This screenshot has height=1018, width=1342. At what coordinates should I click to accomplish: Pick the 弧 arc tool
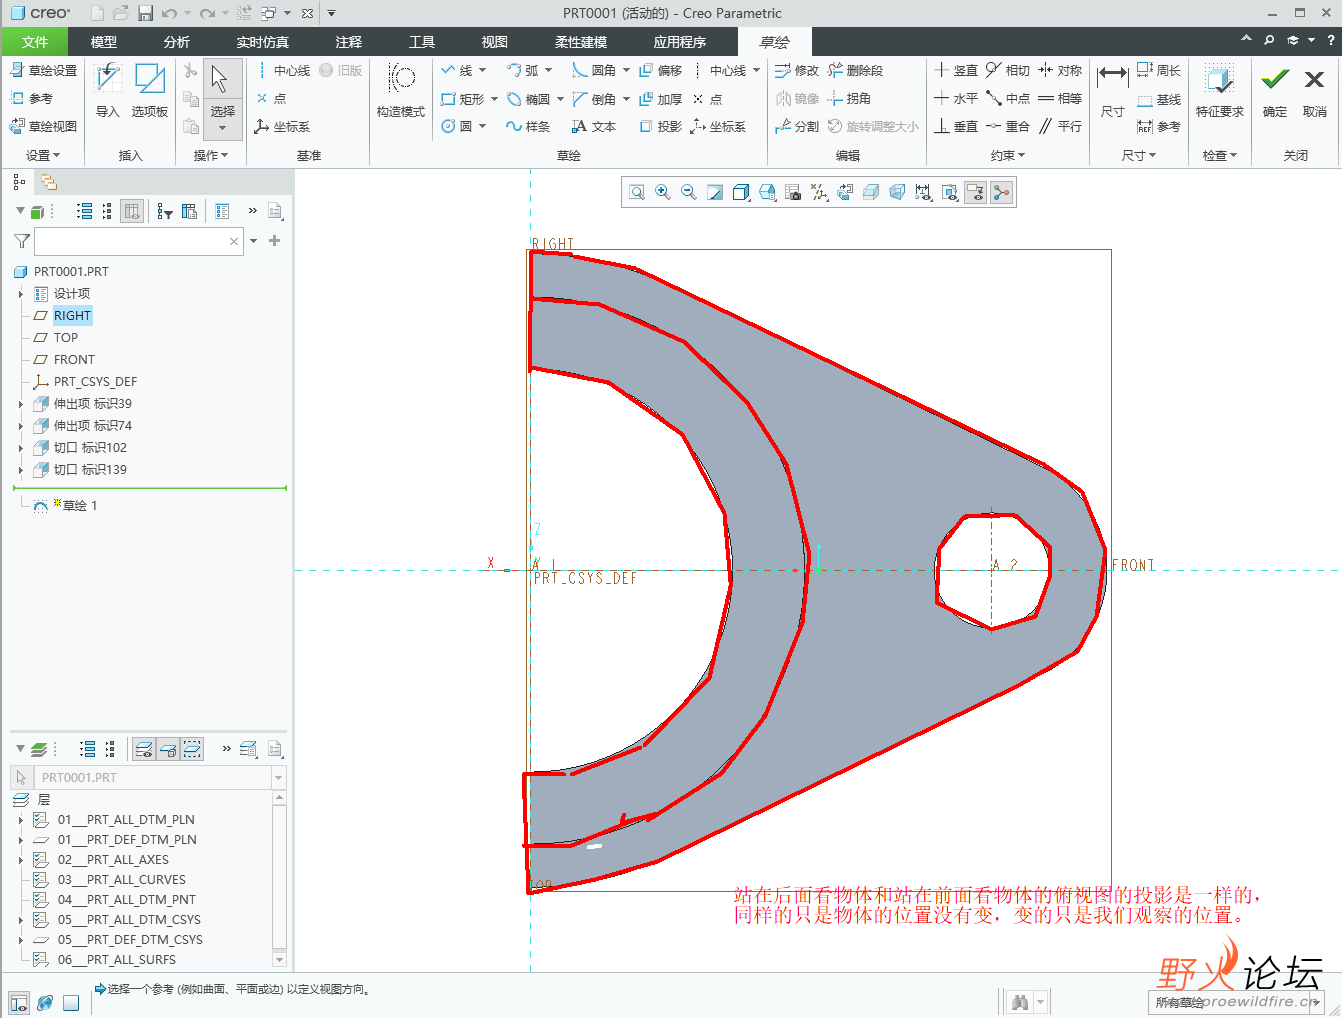point(523,70)
